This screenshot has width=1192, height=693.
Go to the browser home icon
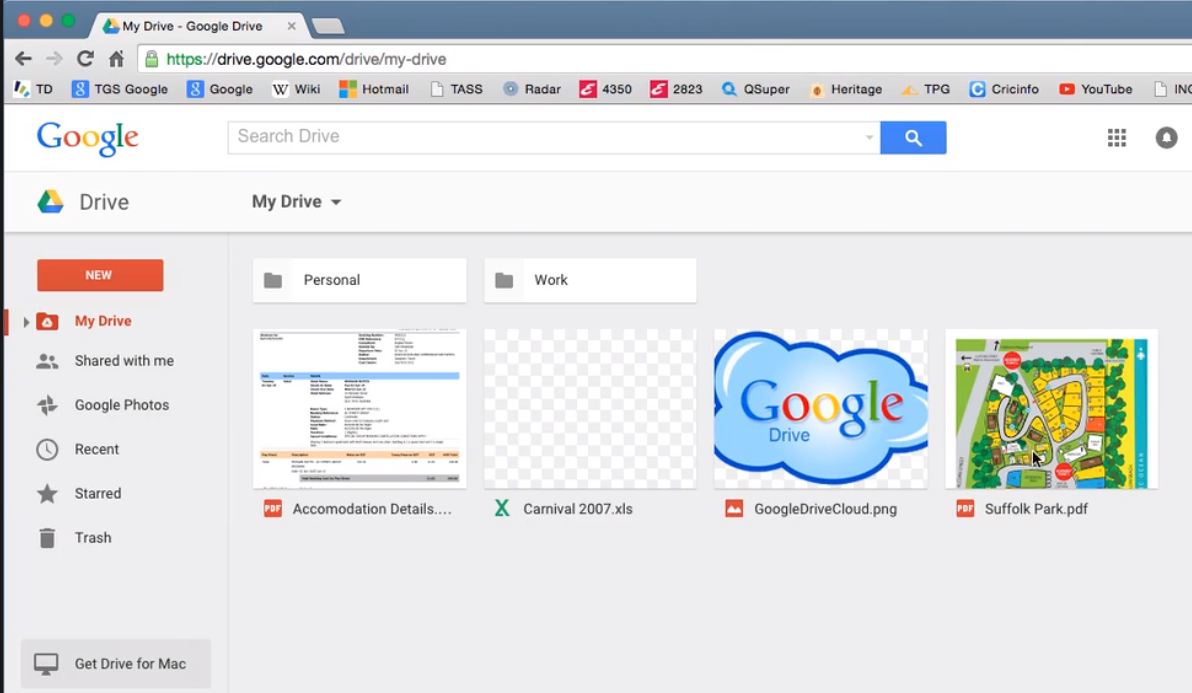click(x=116, y=59)
